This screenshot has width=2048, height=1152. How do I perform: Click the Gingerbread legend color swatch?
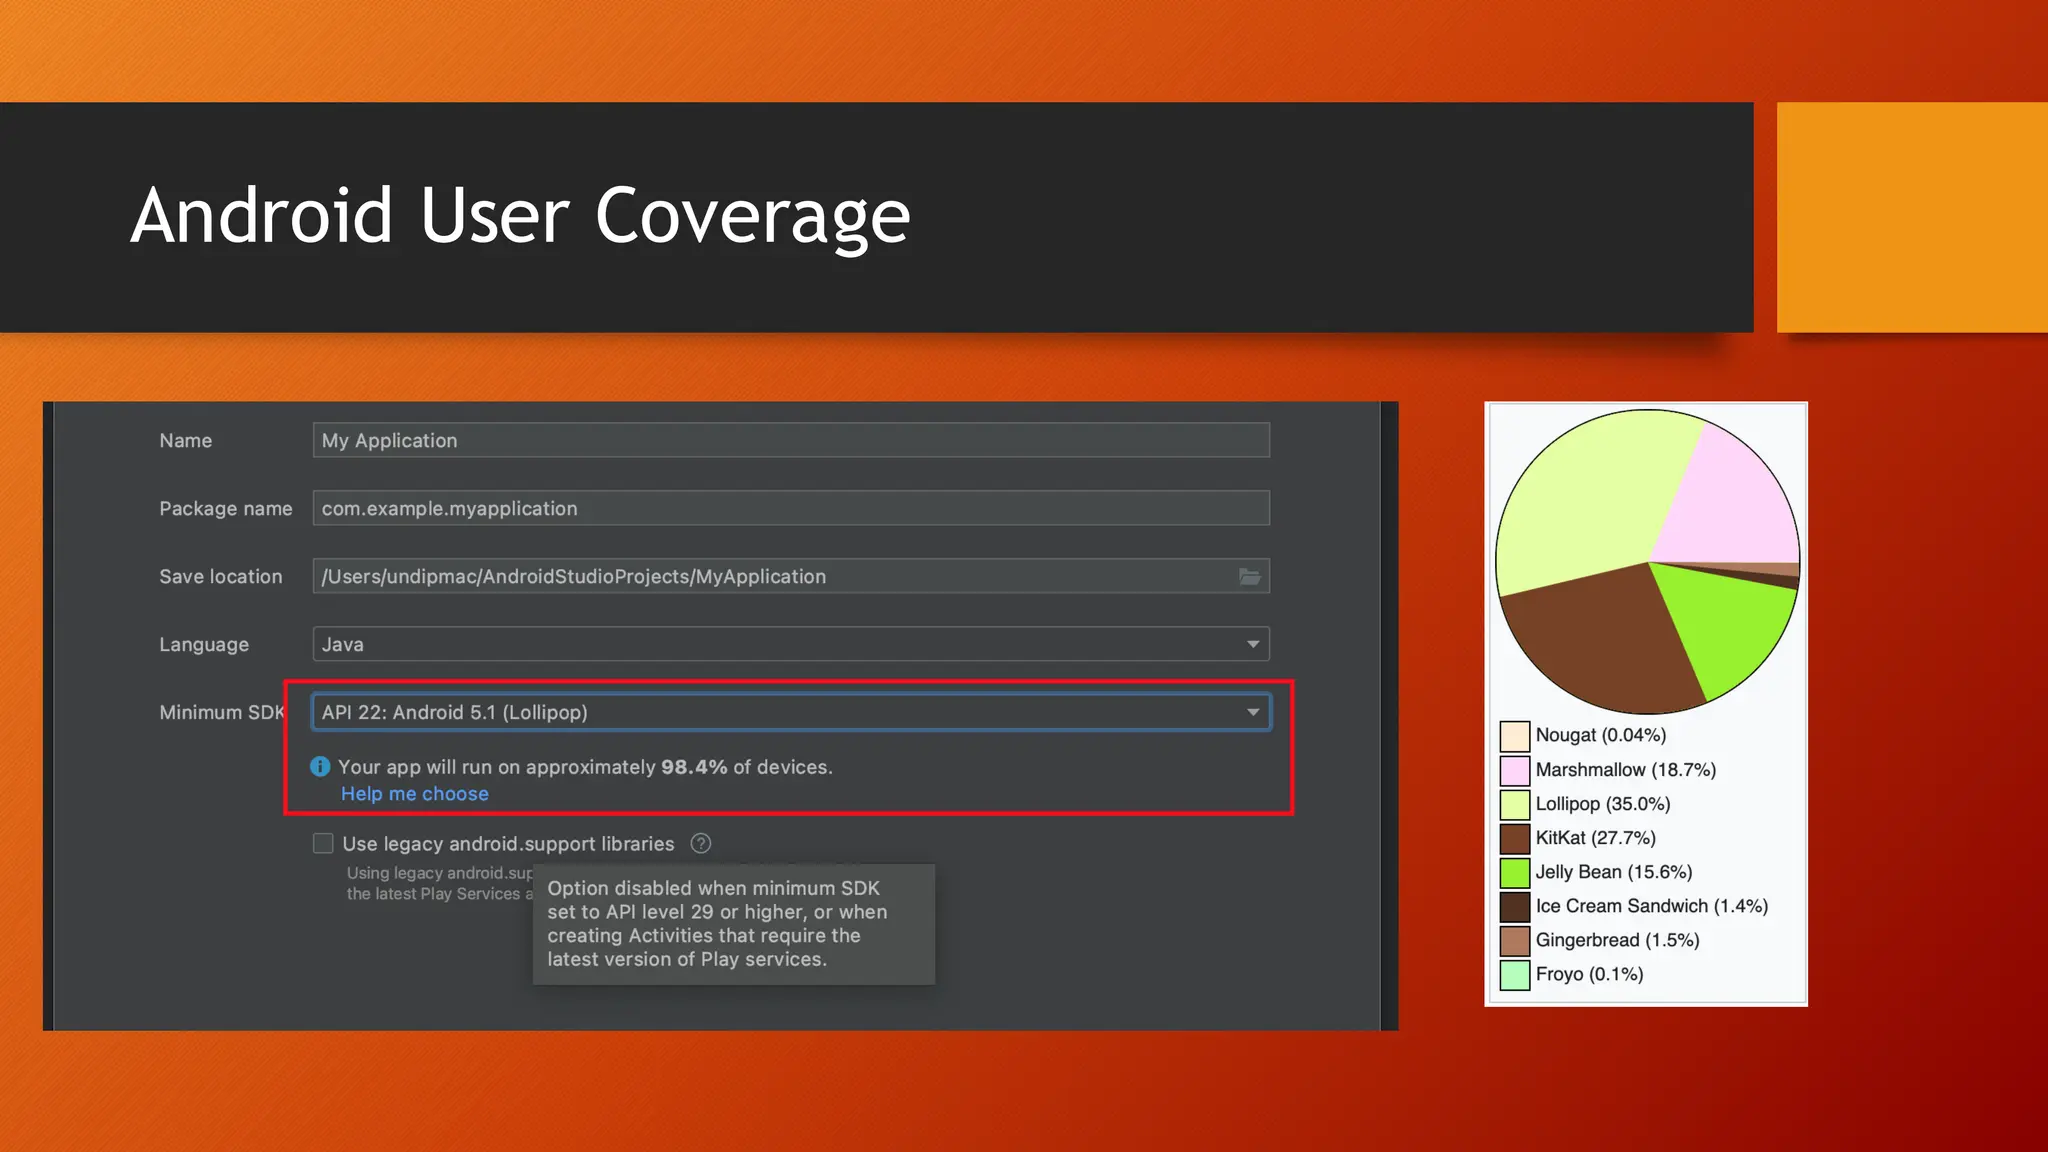tap(1515, 940)
